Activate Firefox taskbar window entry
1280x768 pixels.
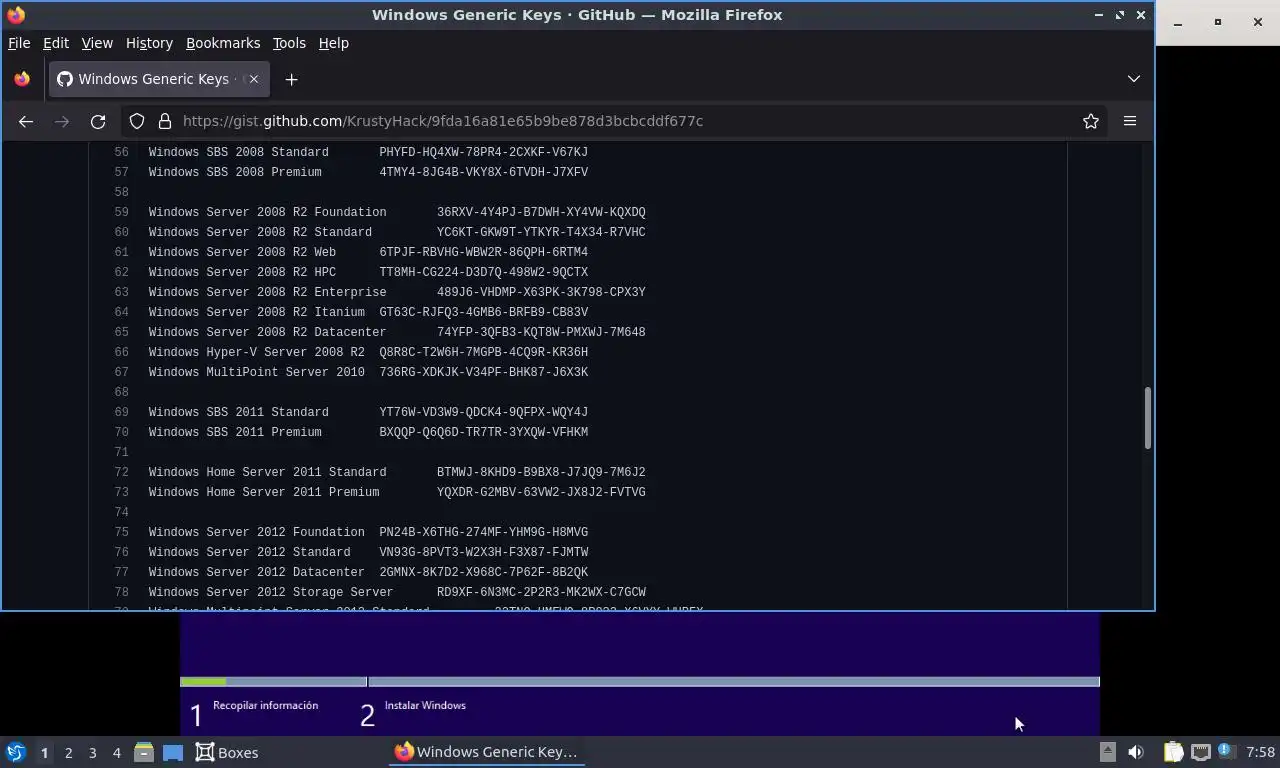point(487,752)
